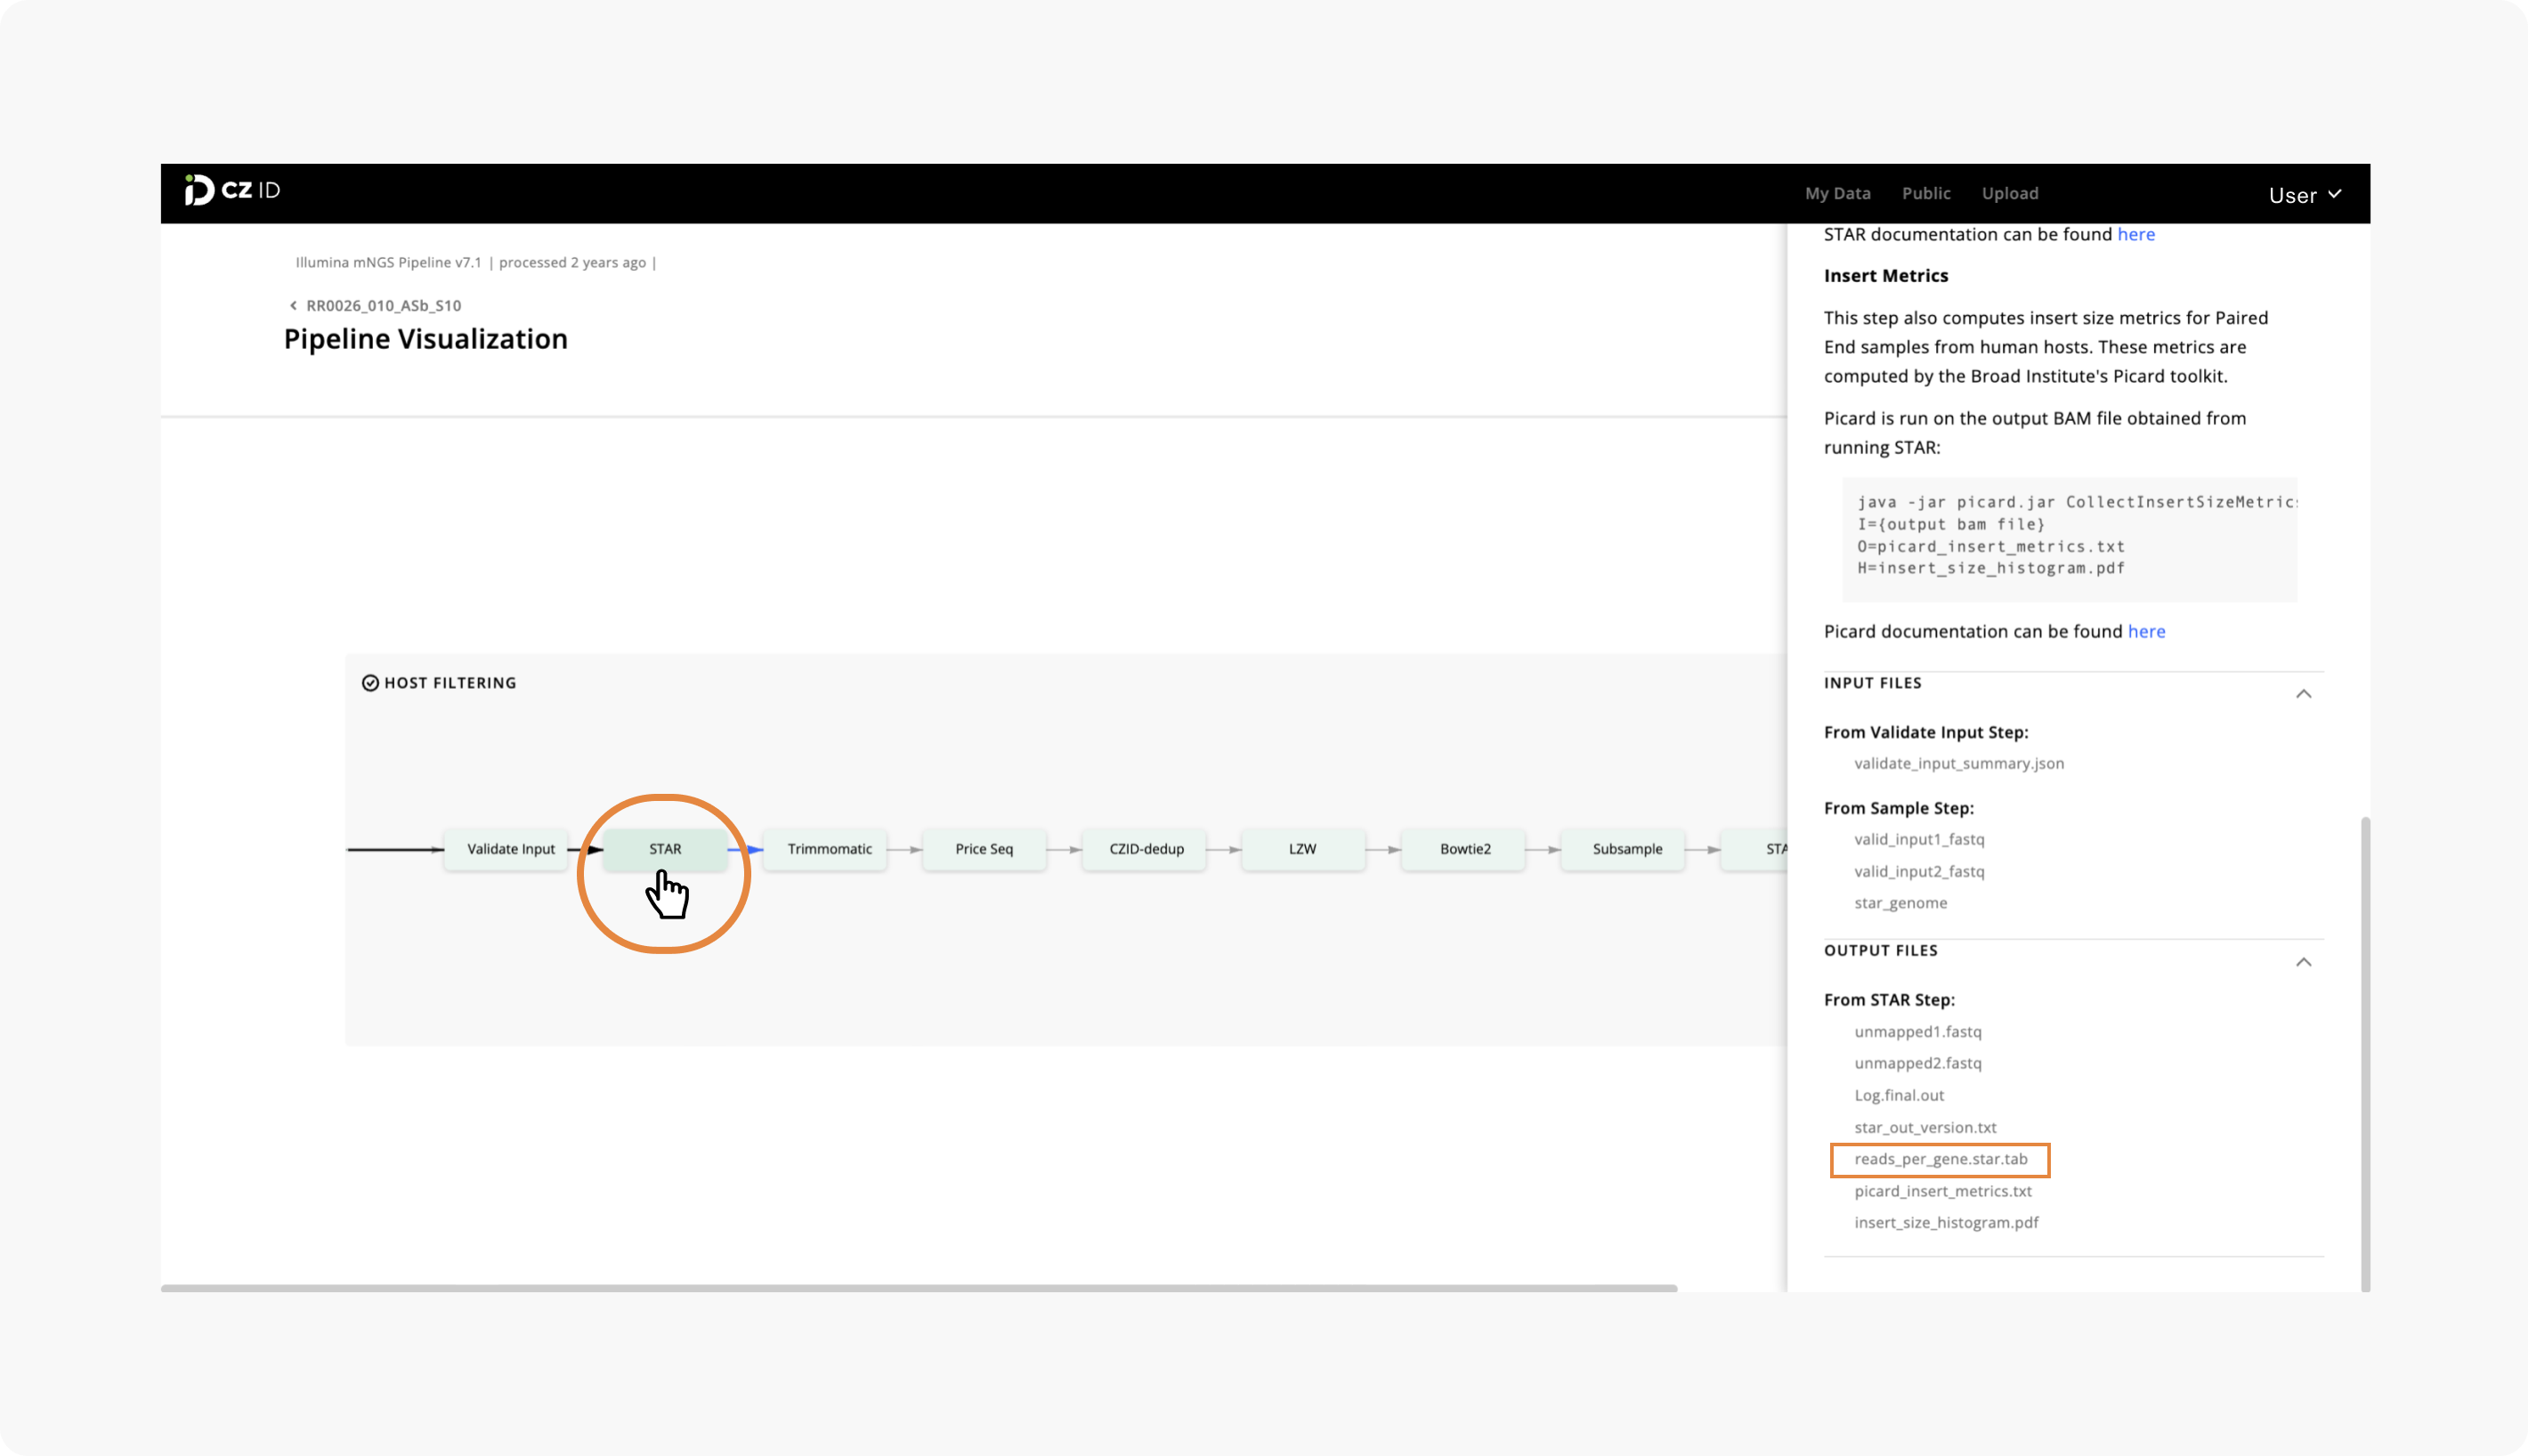Screen dimensions: 2528x1456
Task: Click the Host Filtering stage label
Action: click(x=450, y=683)
